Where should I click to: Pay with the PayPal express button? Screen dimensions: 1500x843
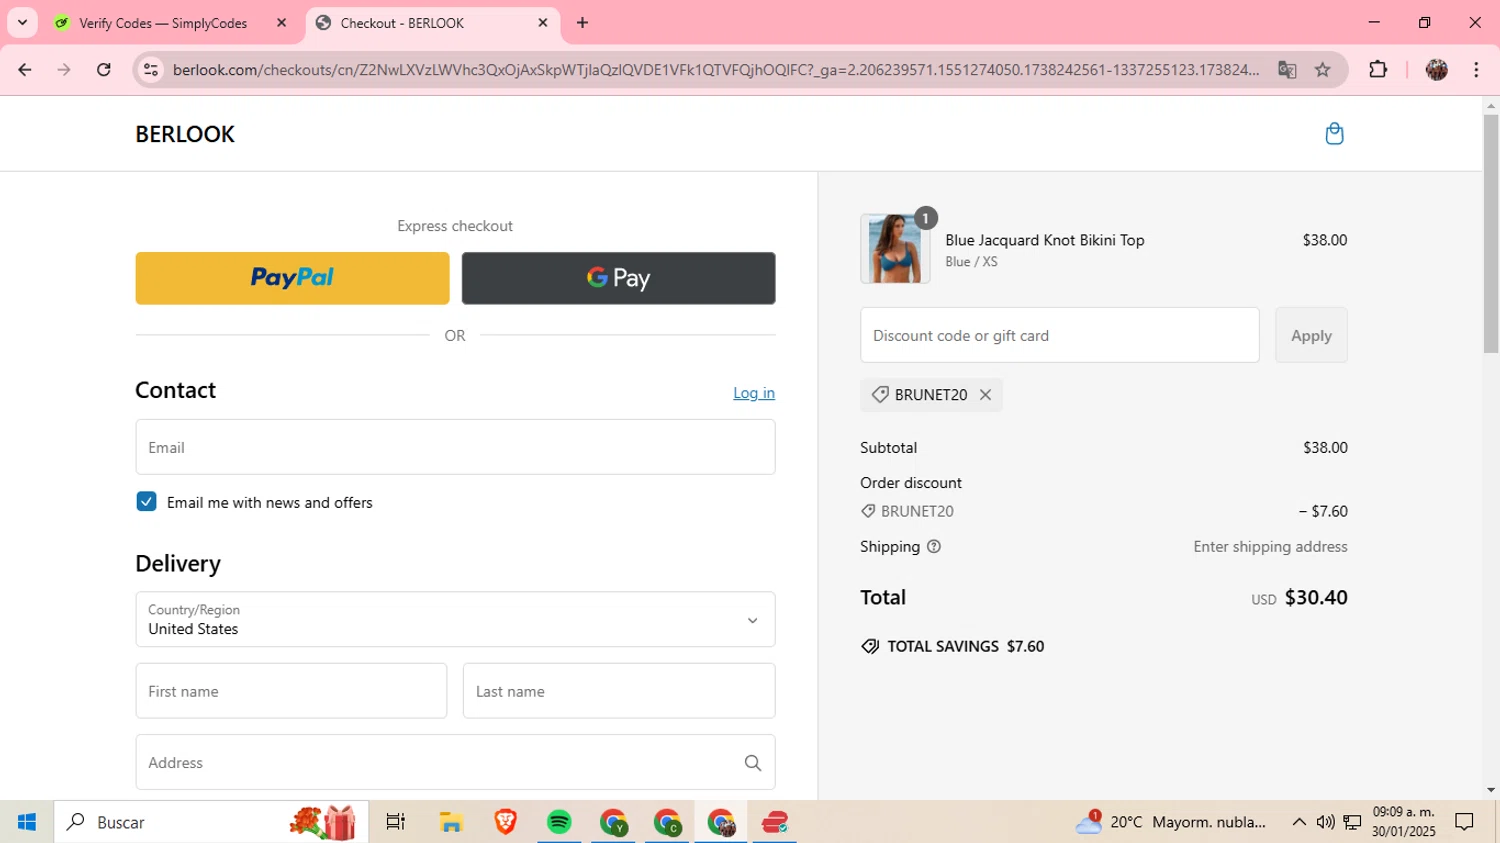[292, 278]
